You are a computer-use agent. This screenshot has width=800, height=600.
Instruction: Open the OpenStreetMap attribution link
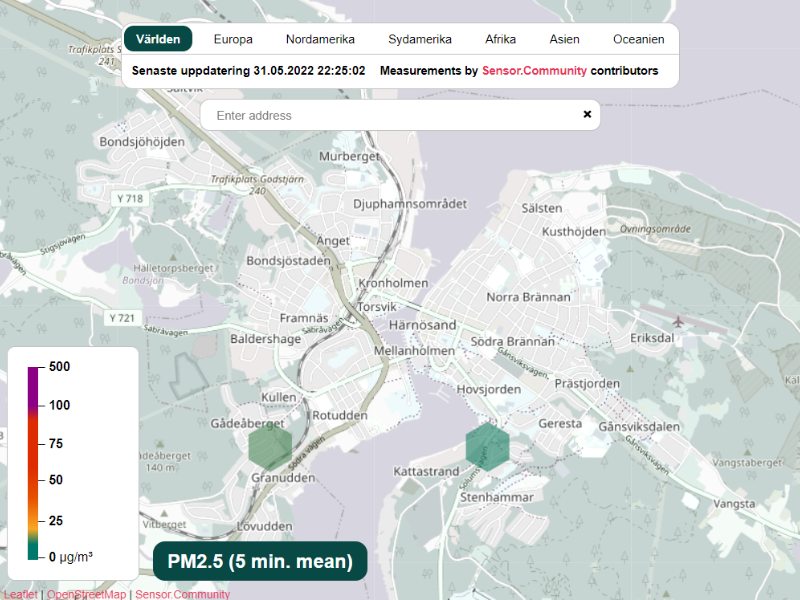(x=87, y=594)
